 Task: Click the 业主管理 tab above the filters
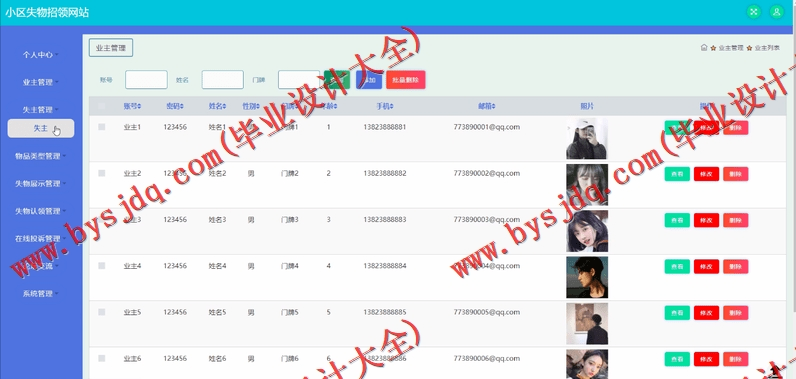tap(111, 48)
